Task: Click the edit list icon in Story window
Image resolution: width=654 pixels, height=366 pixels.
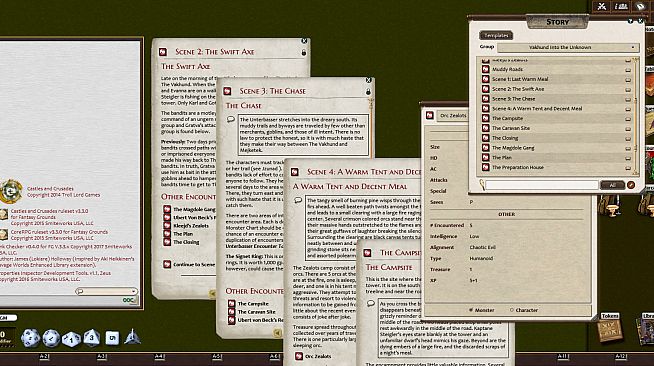Action: click(x=631, y=185)
